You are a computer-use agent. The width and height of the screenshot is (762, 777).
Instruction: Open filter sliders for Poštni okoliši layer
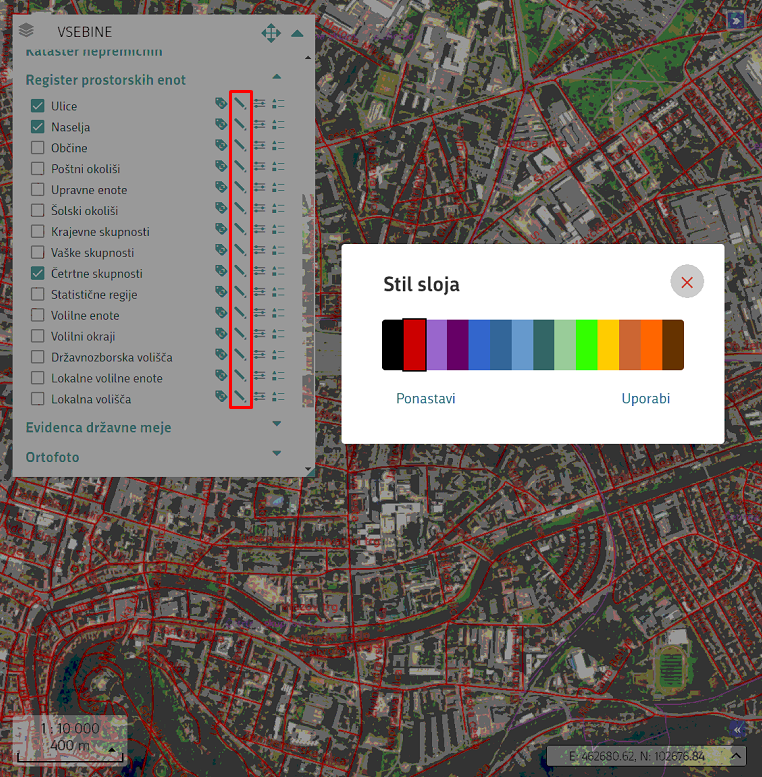point(259,166)
